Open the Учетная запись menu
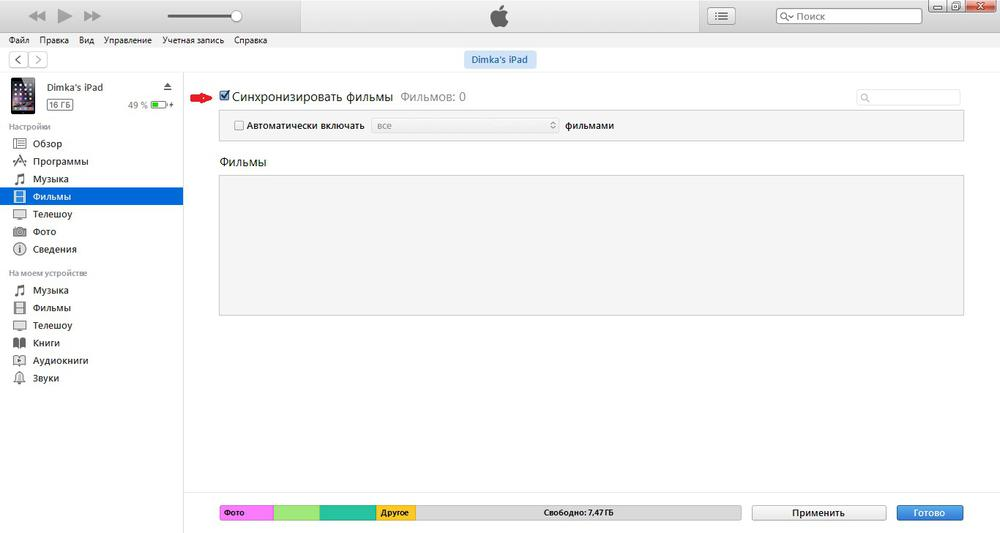The height and width of the screenshot is (533, 1000). pos(193,40)
